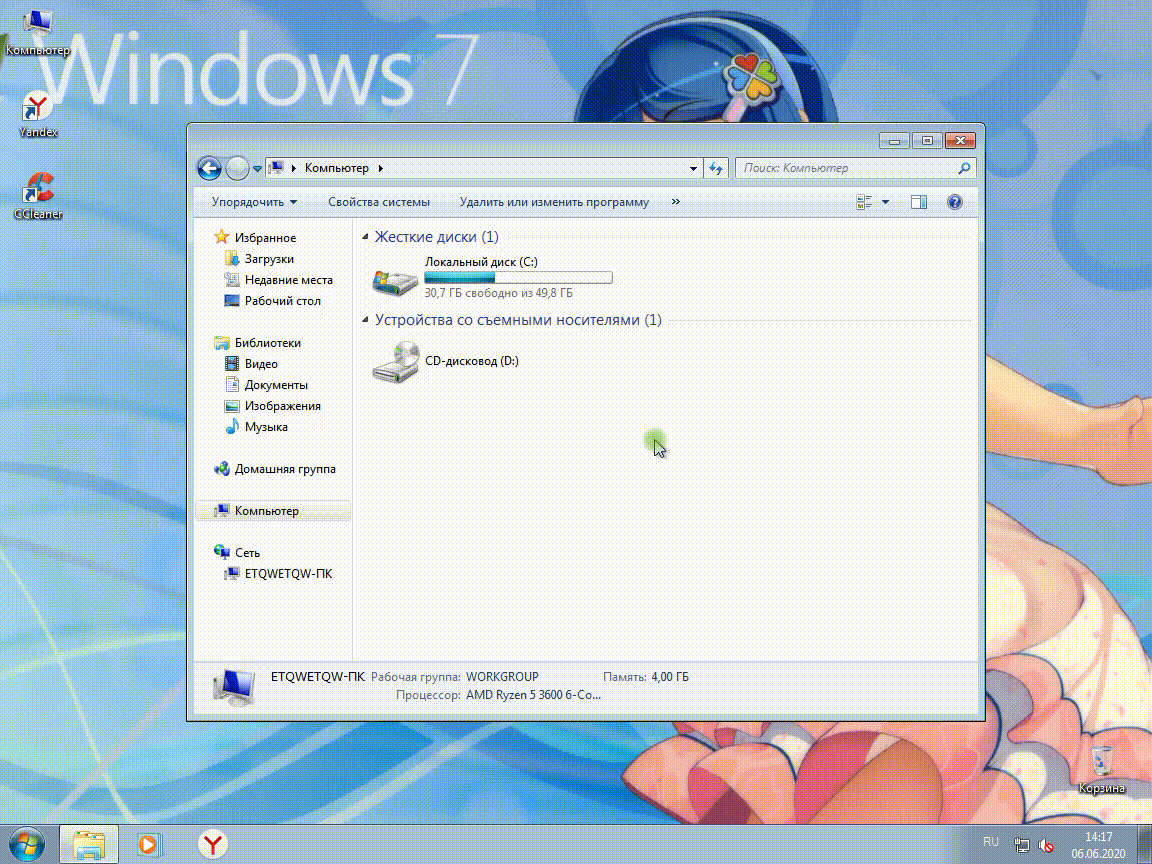Open the recent pages dropdown arrow
Image resolution: width=1152 pixels, height=864 pixels.
[257, 169]
